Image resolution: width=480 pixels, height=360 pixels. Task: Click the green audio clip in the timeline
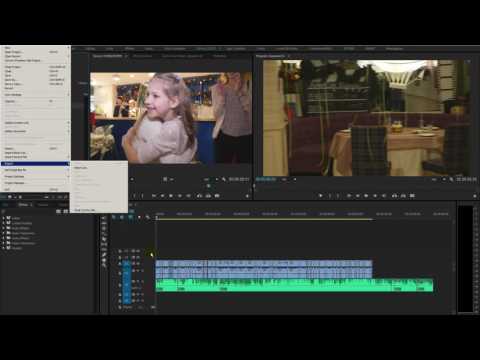pyautogui.click(x=294, y=286)
